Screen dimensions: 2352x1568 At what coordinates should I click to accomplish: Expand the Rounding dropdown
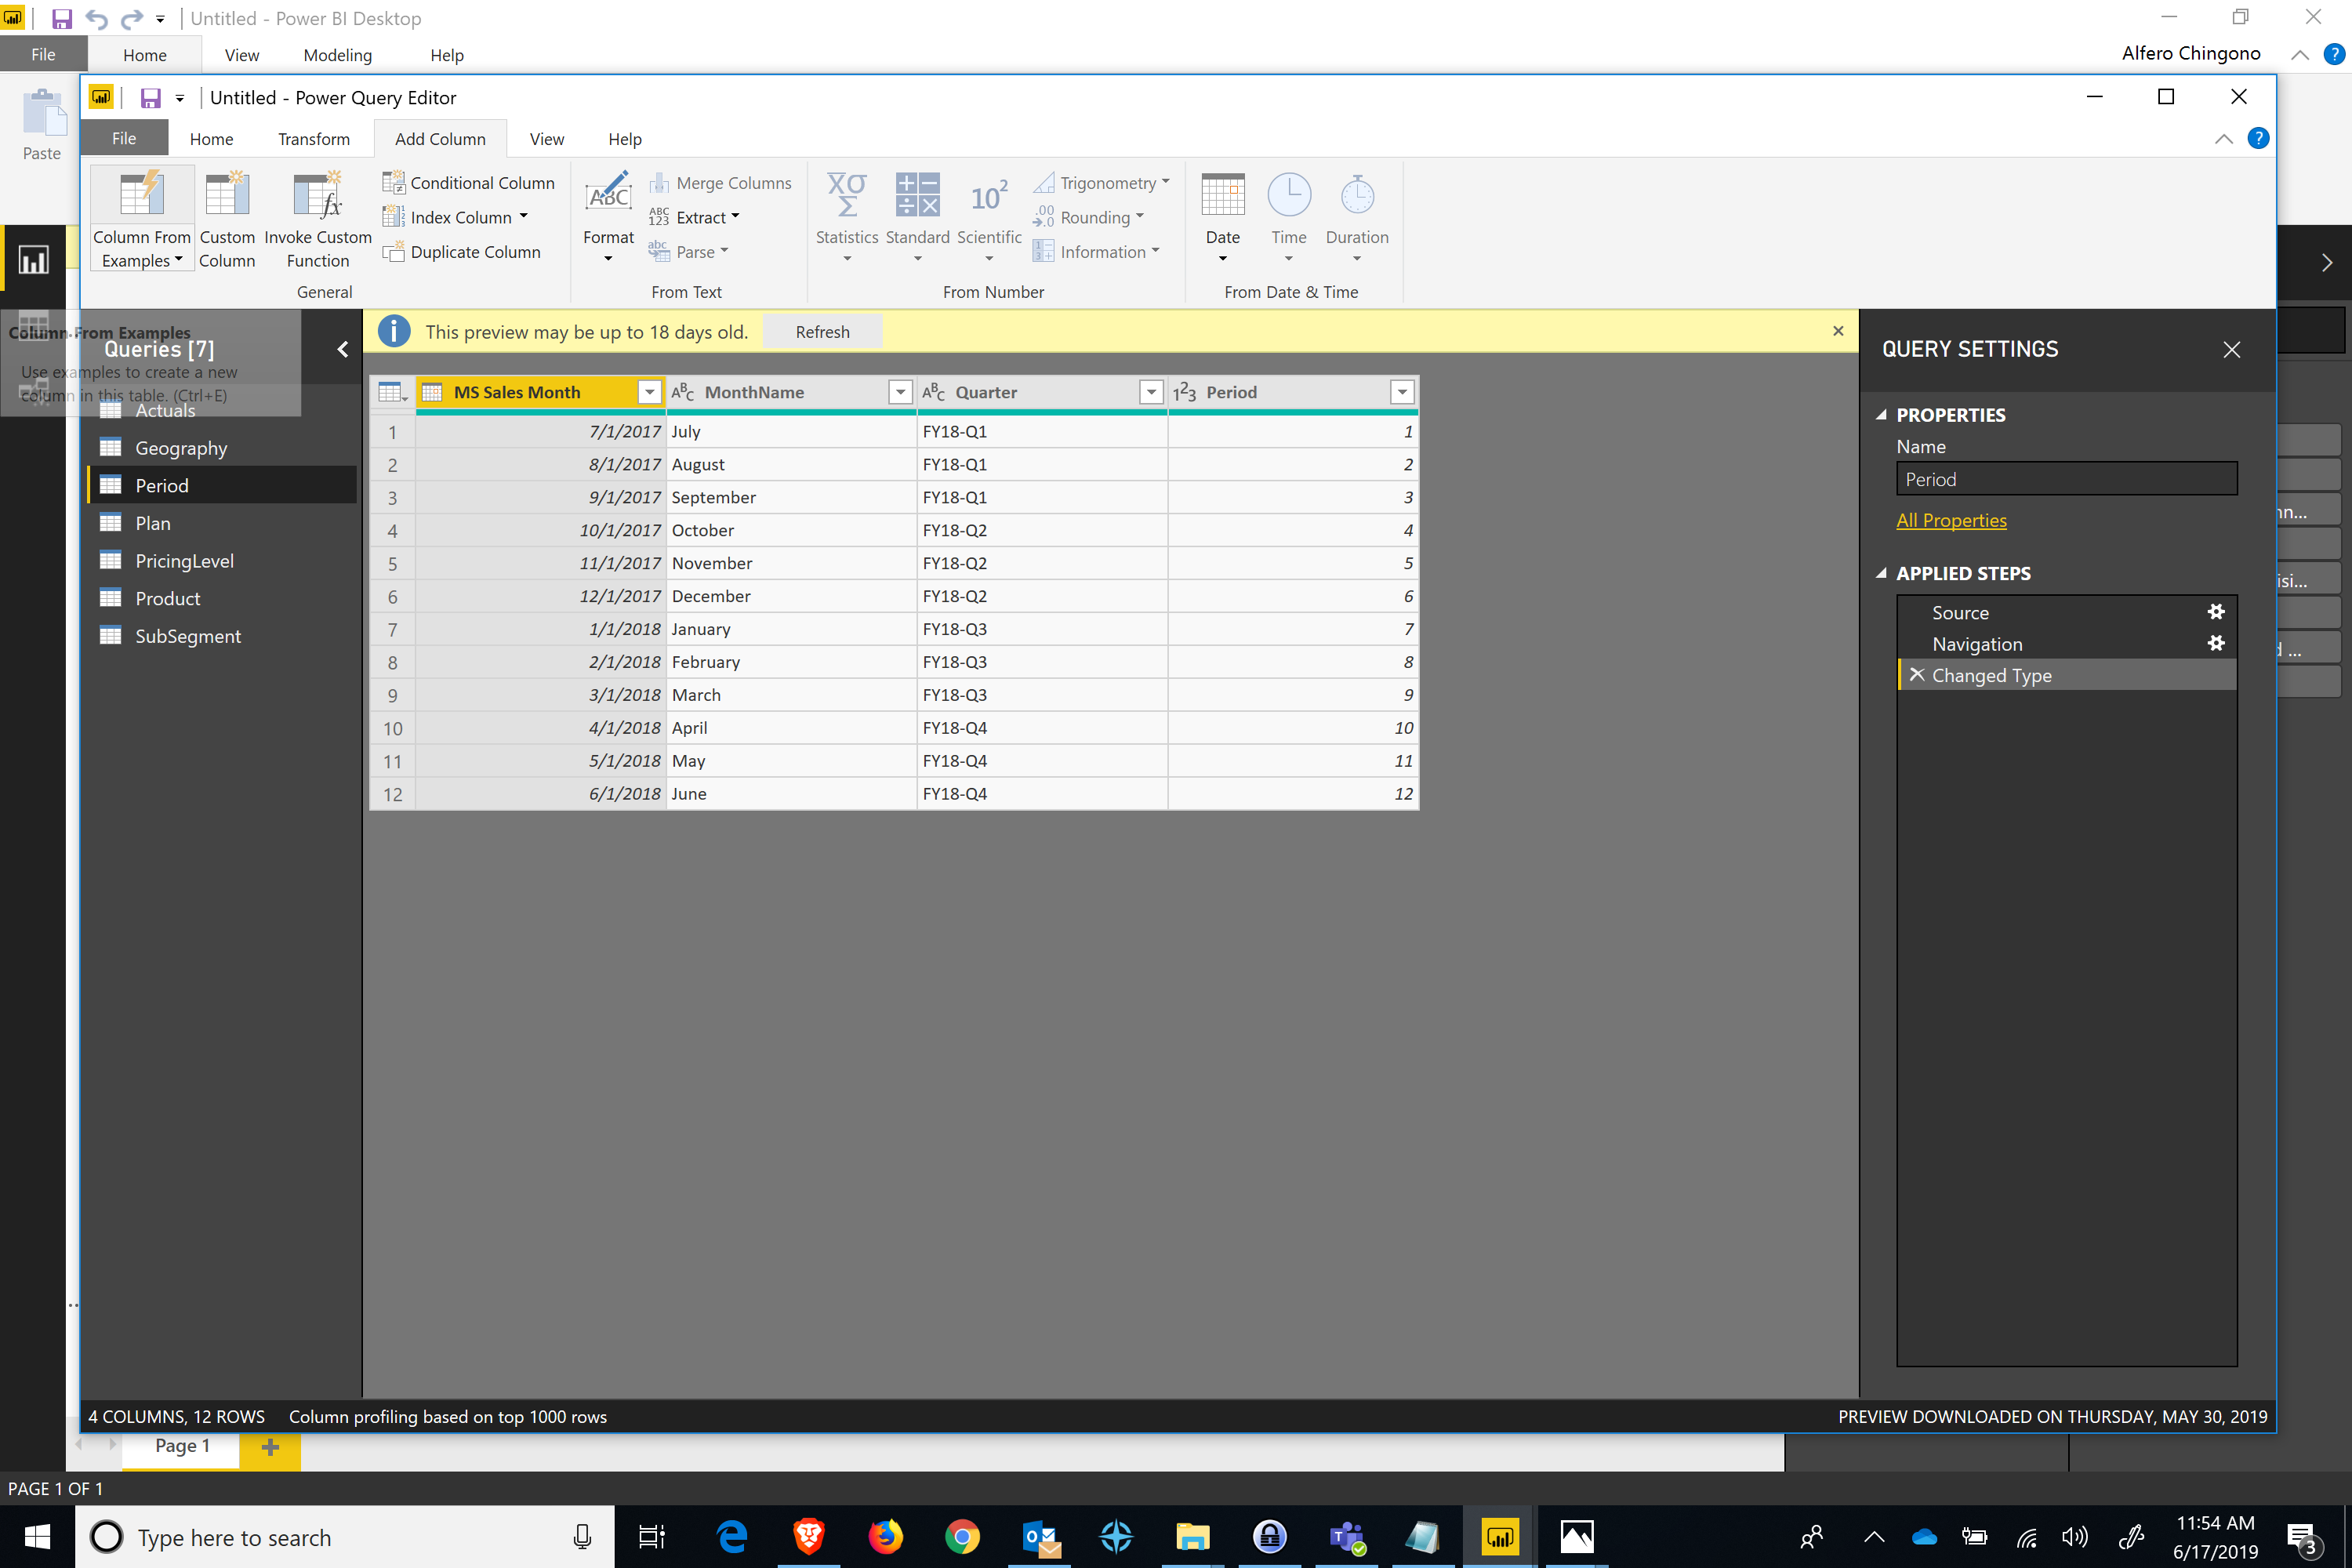[x=1140, y=216]
